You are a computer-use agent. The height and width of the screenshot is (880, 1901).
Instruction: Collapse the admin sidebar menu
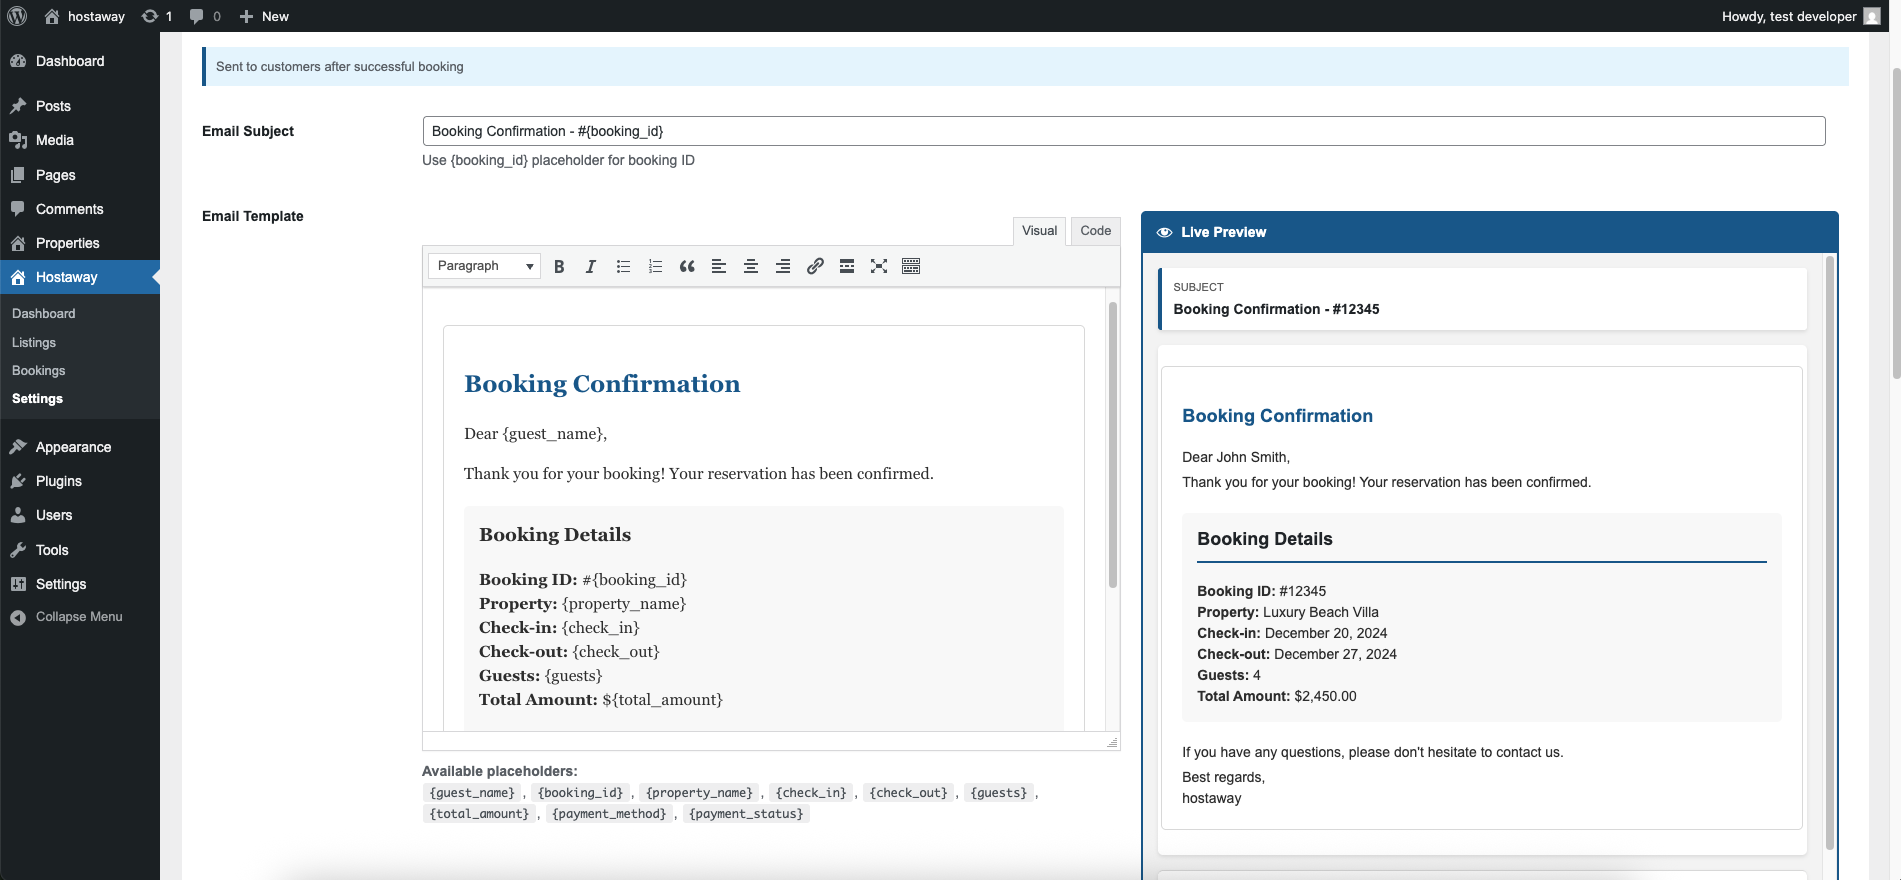[x=80, y=617]
